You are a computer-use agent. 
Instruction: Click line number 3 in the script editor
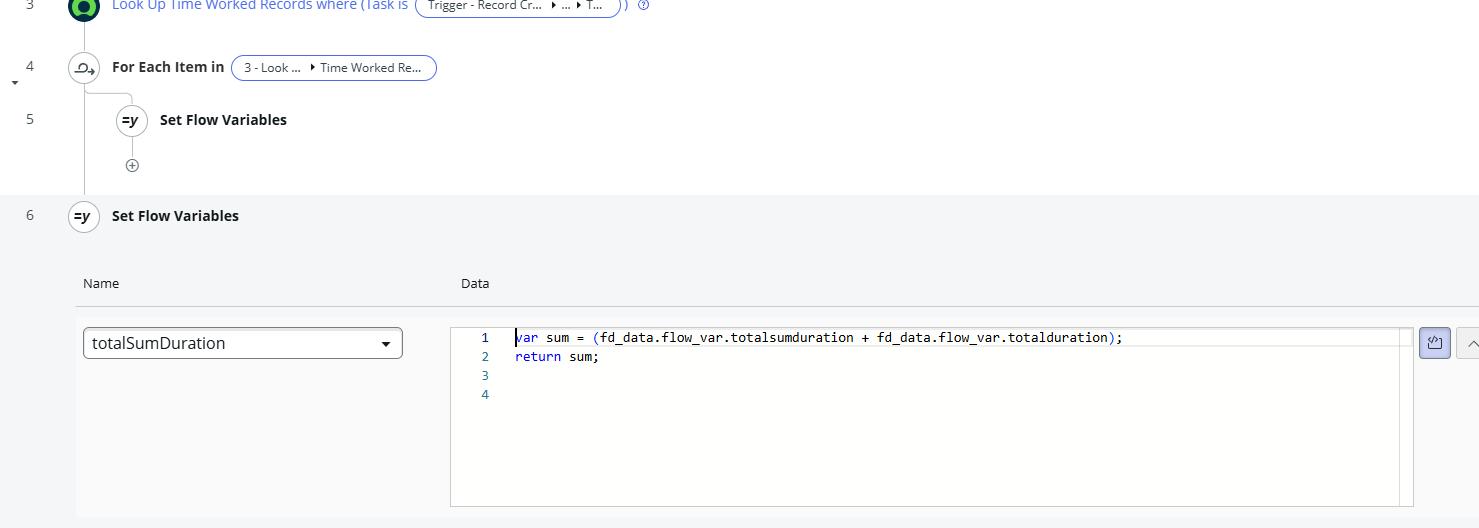[485, 376]
